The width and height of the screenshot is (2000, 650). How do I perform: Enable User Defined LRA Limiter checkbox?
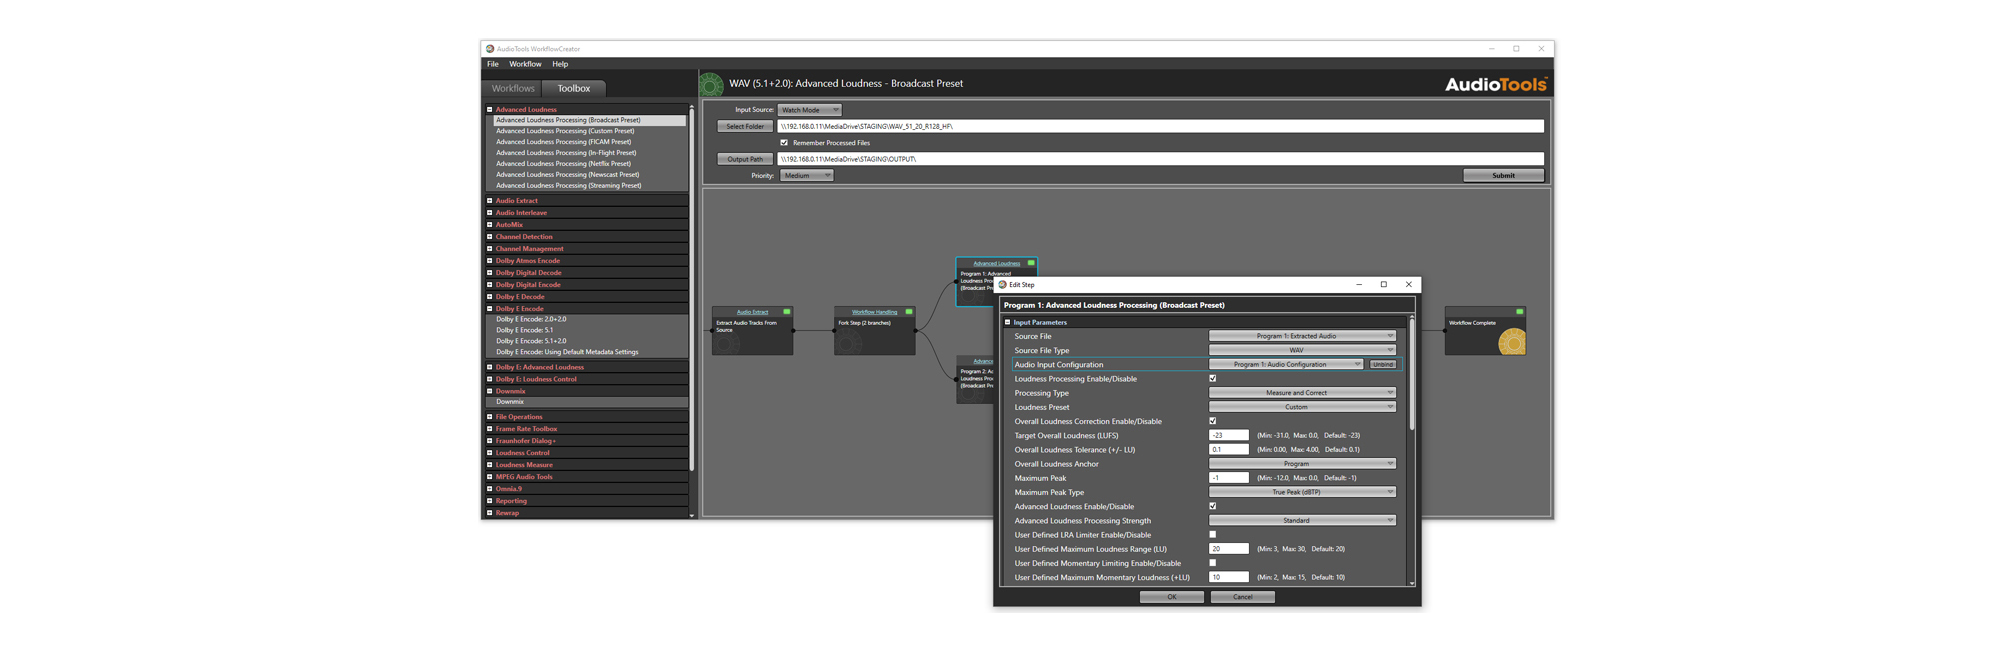(1213, 535)
